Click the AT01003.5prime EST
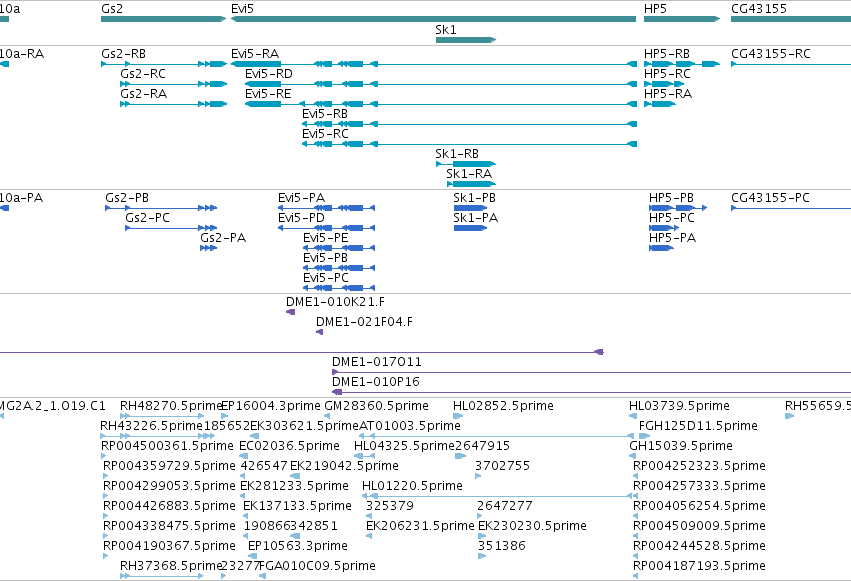The width and height of the screenshot is (851, 581). click(x=497, y=436)
